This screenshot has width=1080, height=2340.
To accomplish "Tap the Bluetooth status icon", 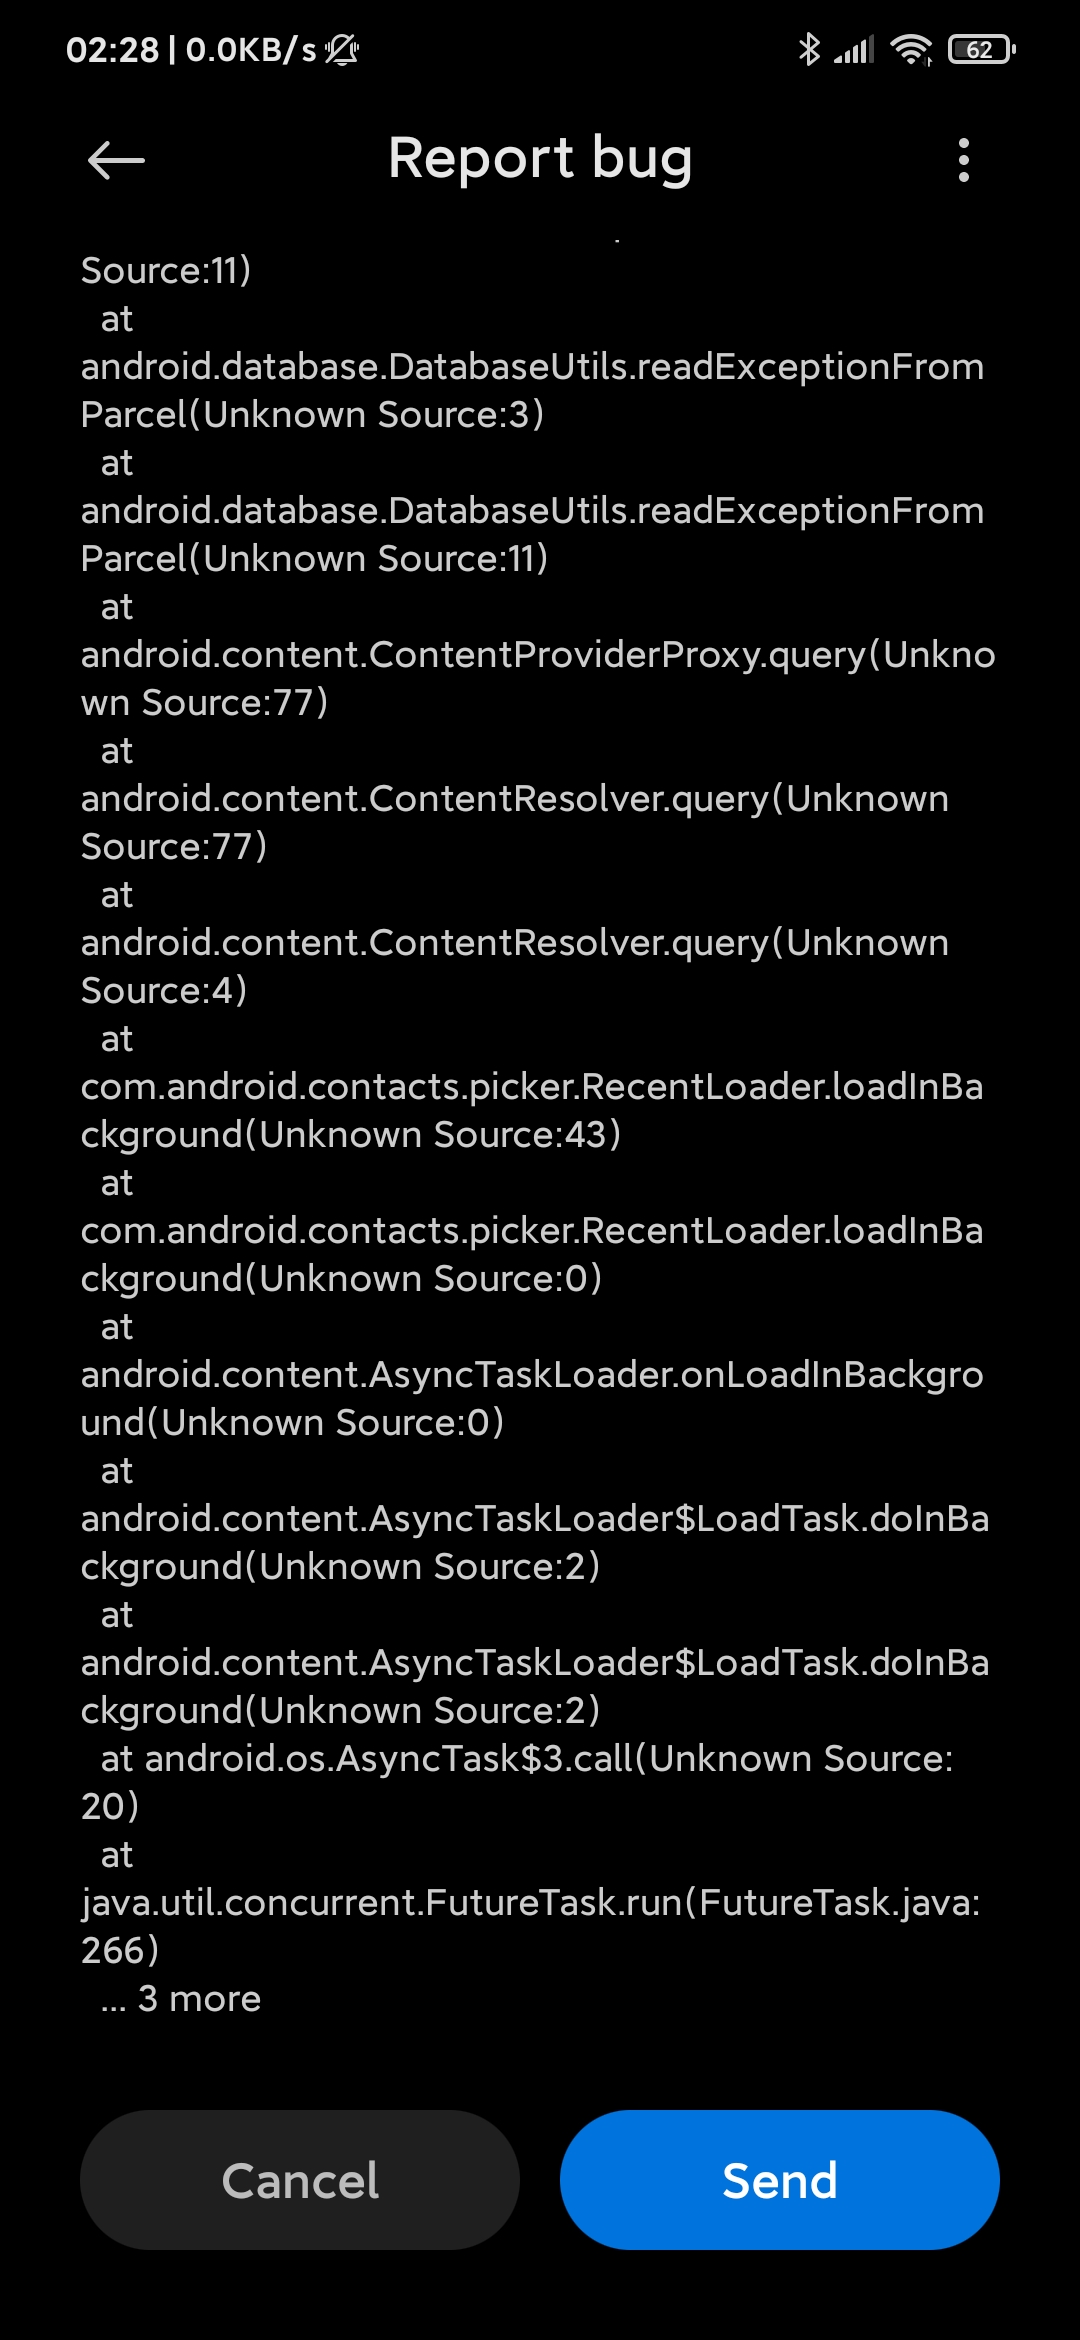I will (x=808, y=49).
